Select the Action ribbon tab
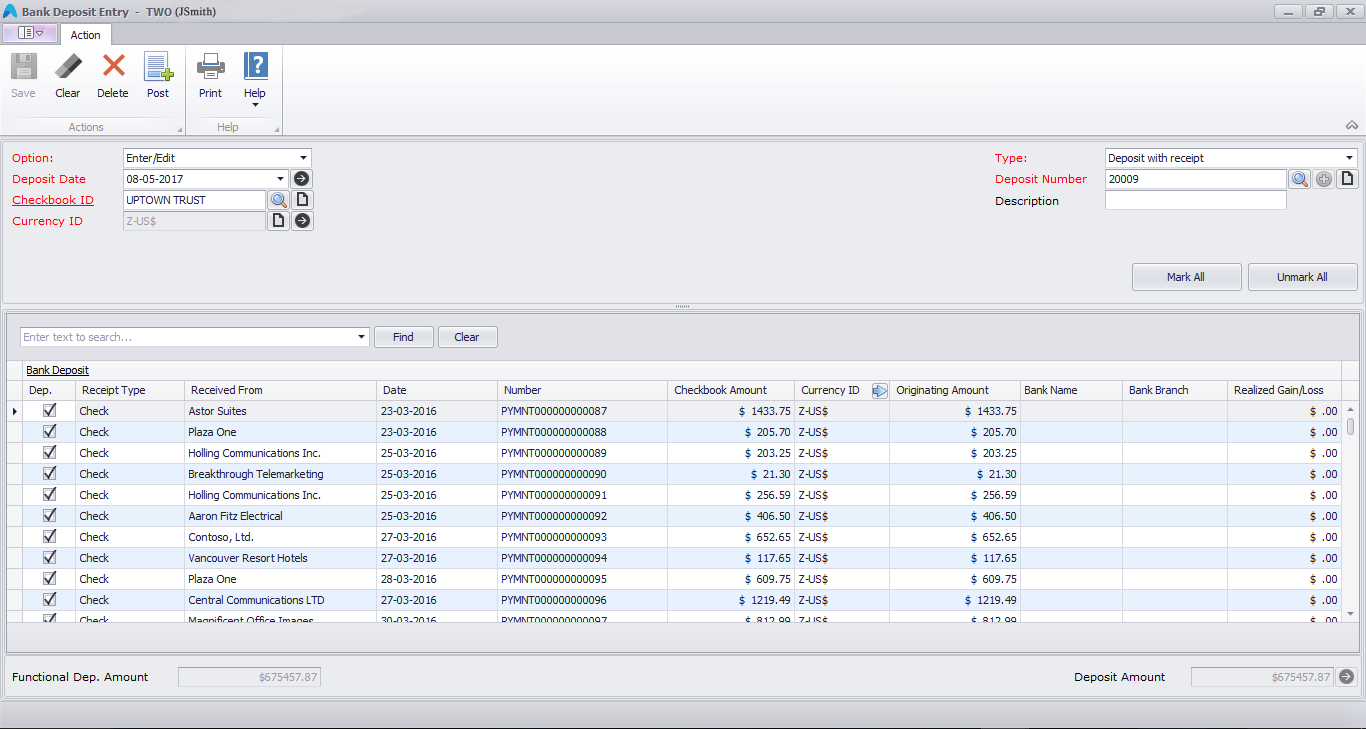 pyautogui.click(x=85, y=35)
